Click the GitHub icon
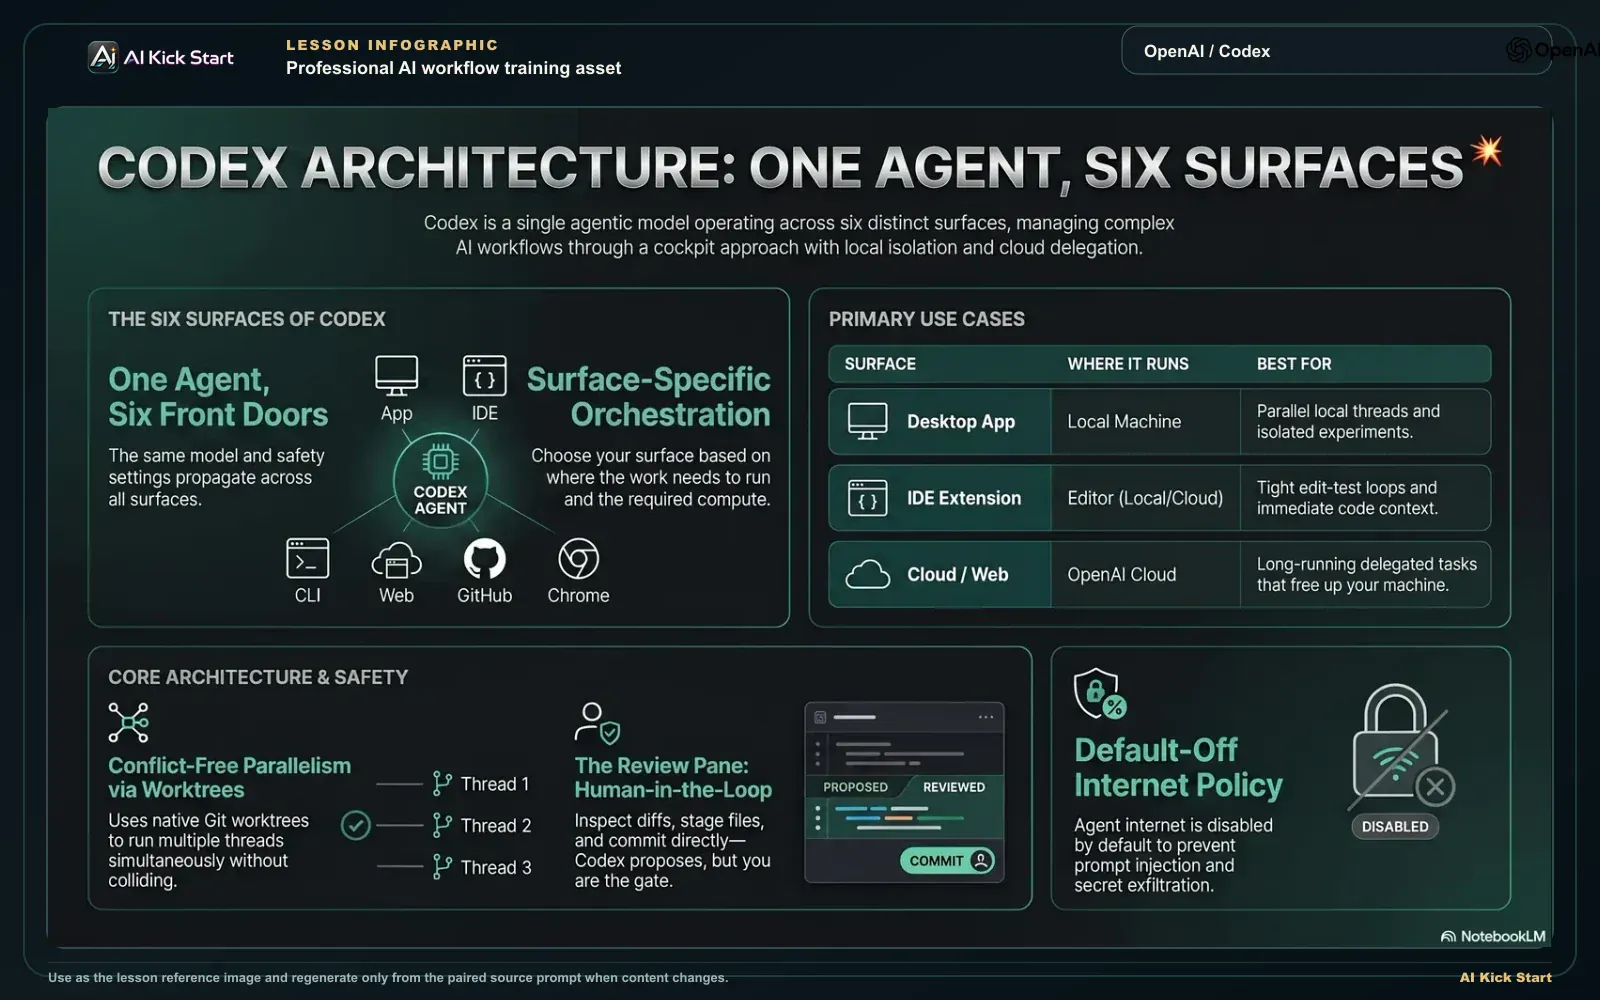Image resolution: width=1600 pixels, height=1000 pixels. (485, 559)
